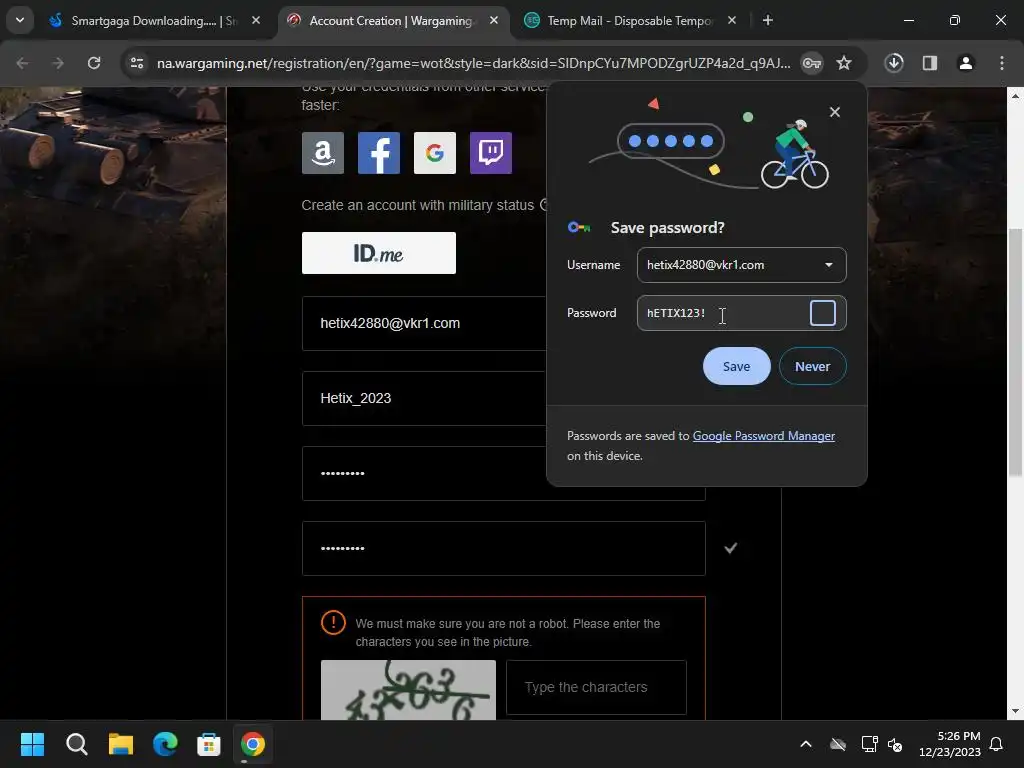Go back to previous page
This screenshot has width=1024, height=768.
pyautogui.click(x=22, y=63)
